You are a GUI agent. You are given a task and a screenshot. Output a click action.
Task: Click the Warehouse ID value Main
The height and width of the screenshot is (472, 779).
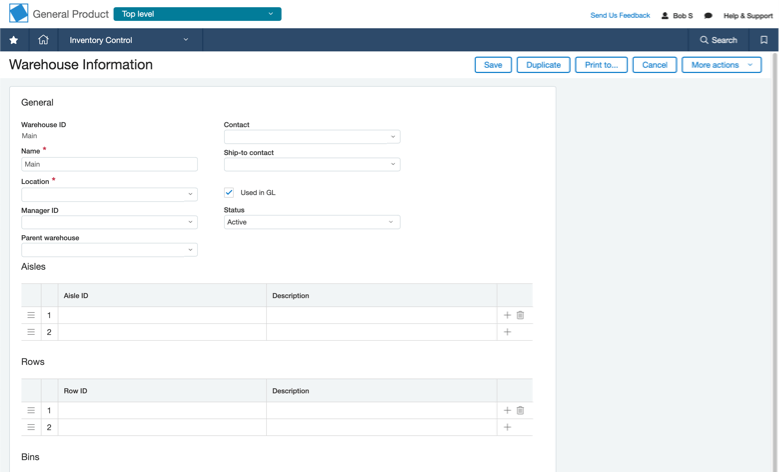tap(29, 136)
